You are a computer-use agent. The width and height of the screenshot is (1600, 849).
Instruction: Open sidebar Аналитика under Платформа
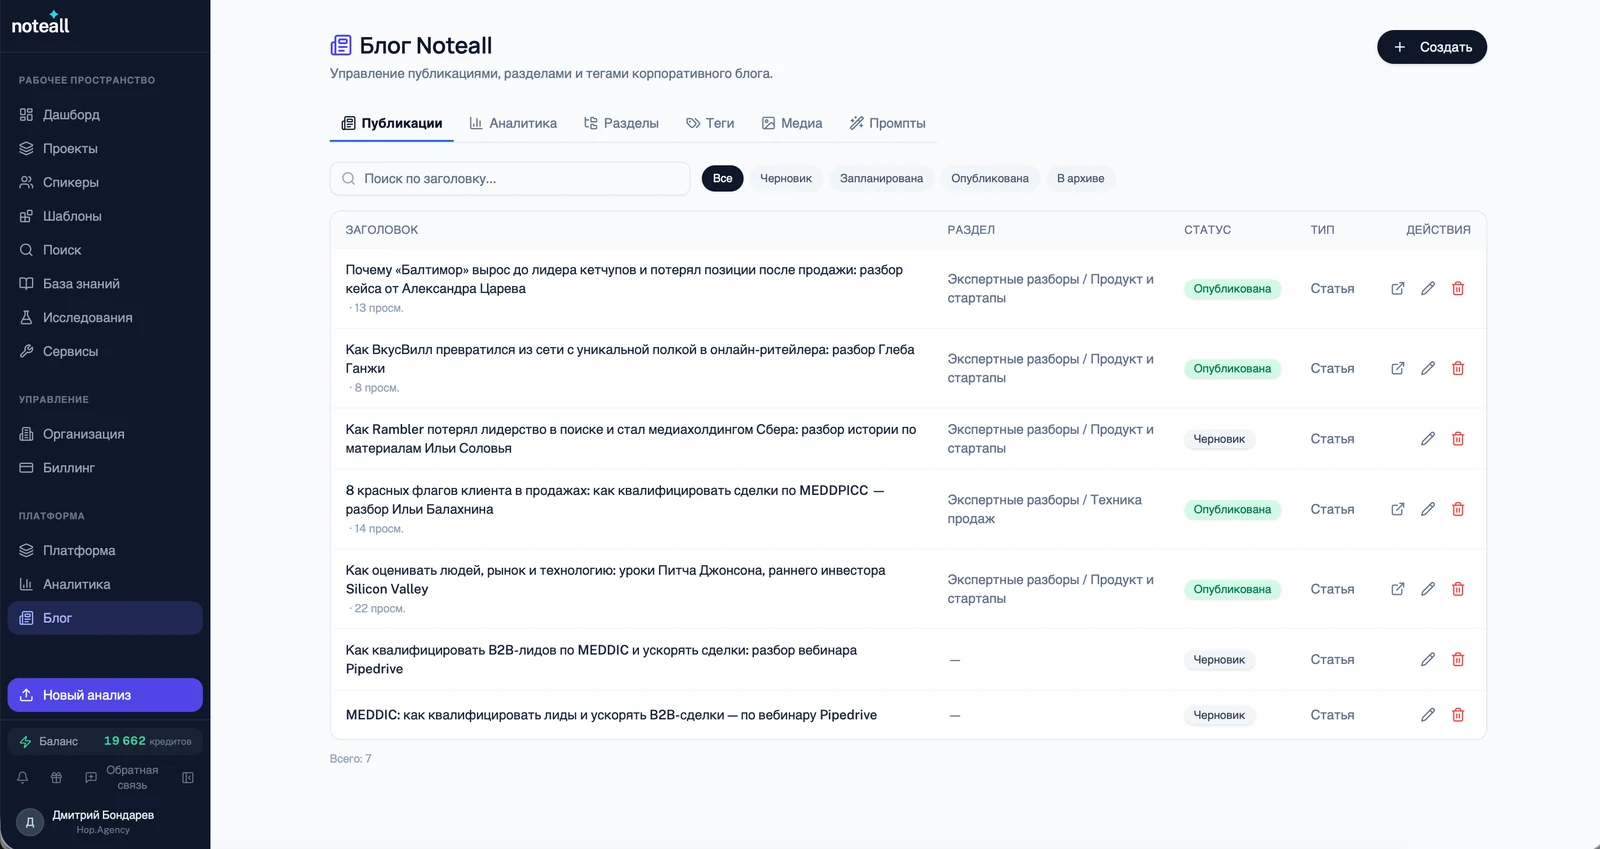[x=105, y=585]
